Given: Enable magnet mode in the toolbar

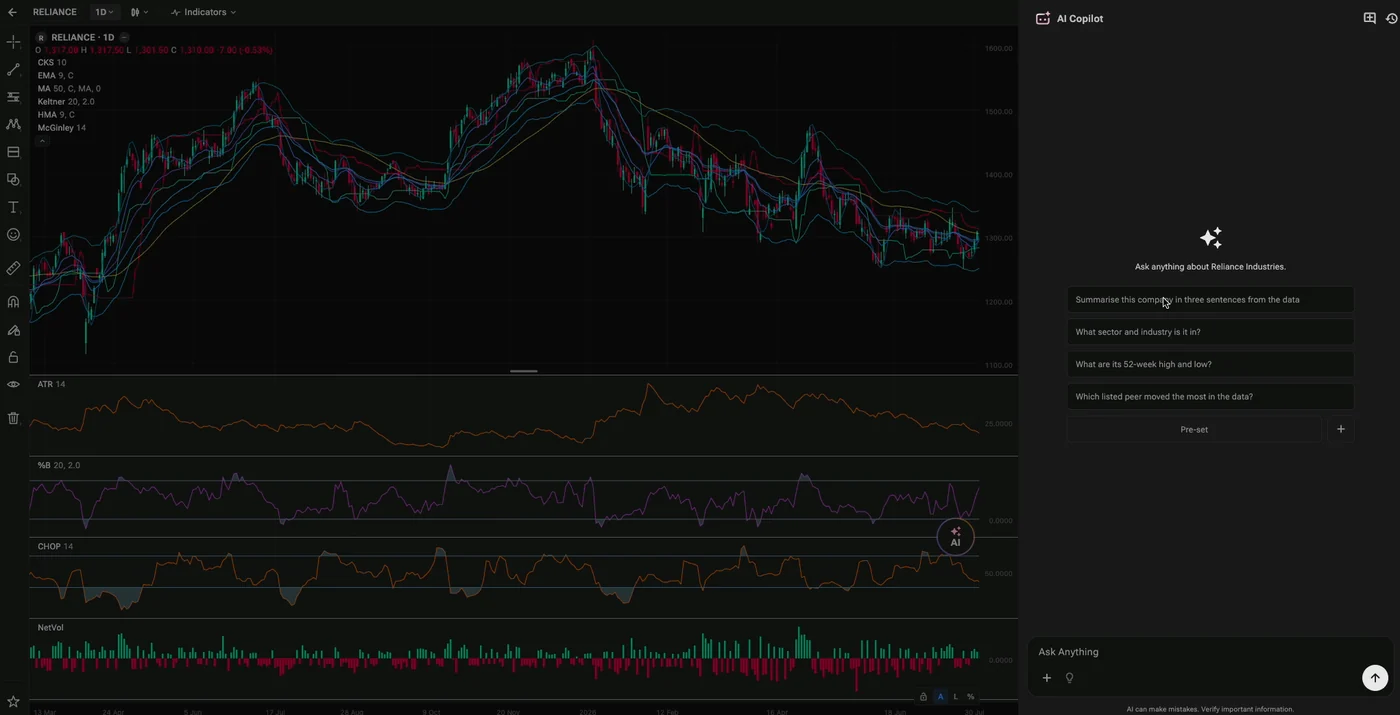Looking at the screenshot, I should (x=13, y=301).
